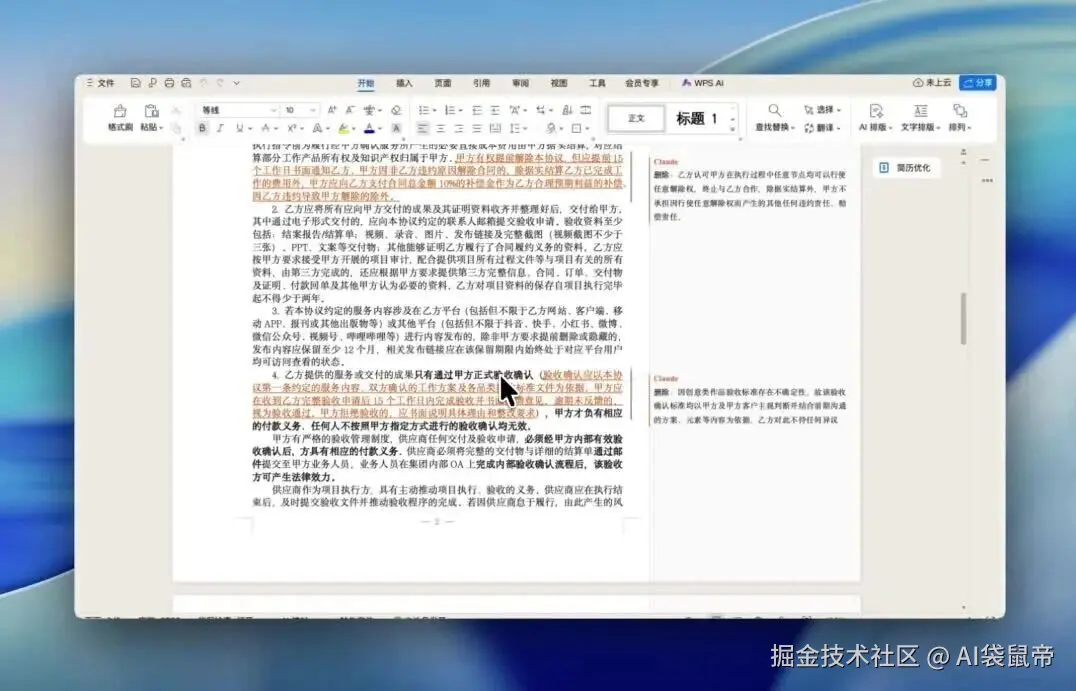Screen dimensions: 1076x691
Task: Click the first Claude deletion comment
Action: tap(750, 189)
